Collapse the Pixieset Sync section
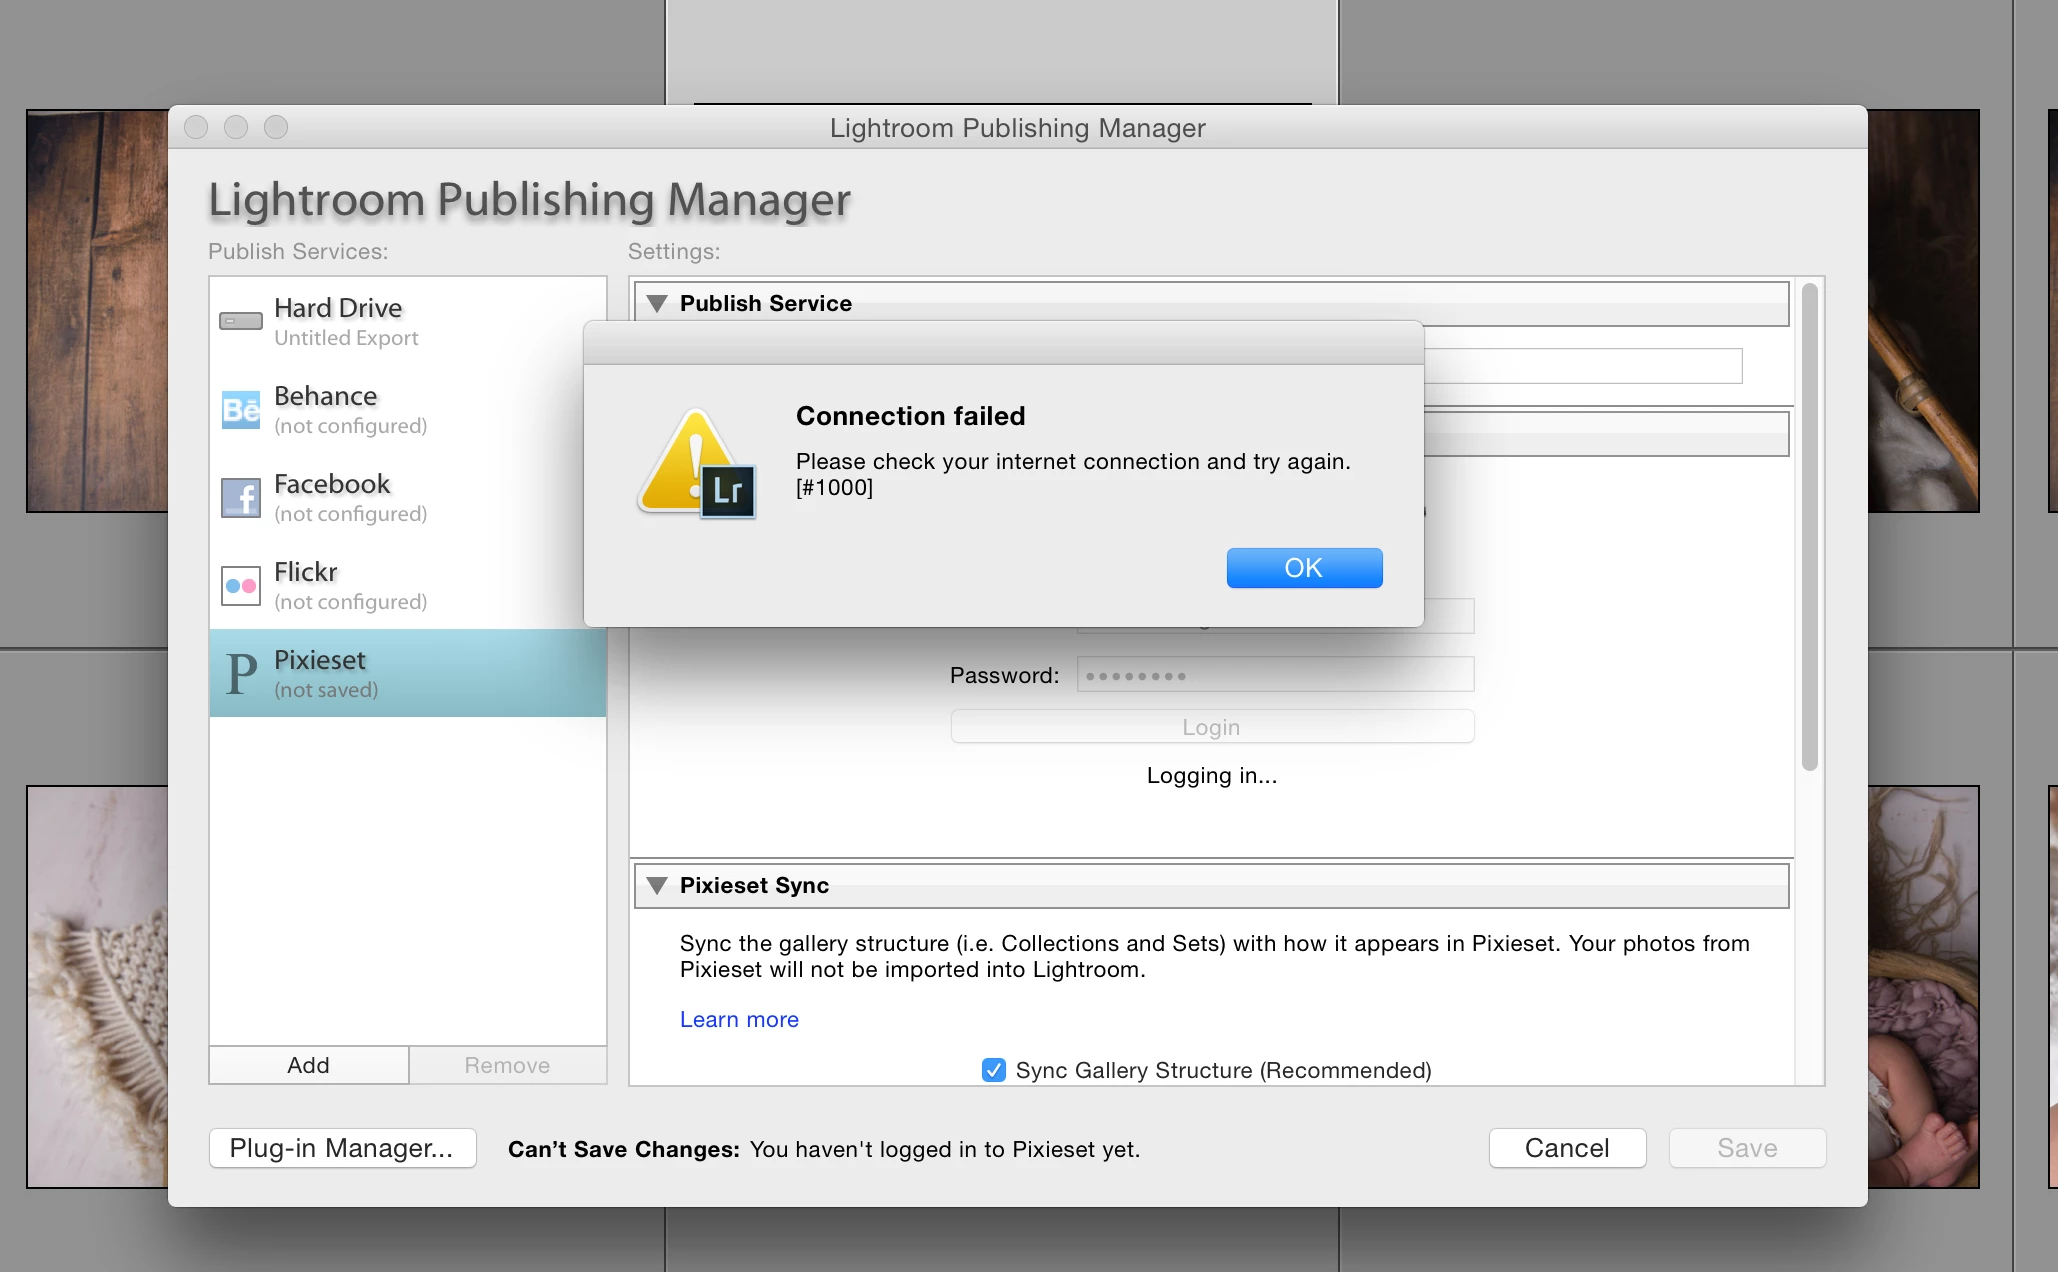2058x1272 pixels. (657, 885)
